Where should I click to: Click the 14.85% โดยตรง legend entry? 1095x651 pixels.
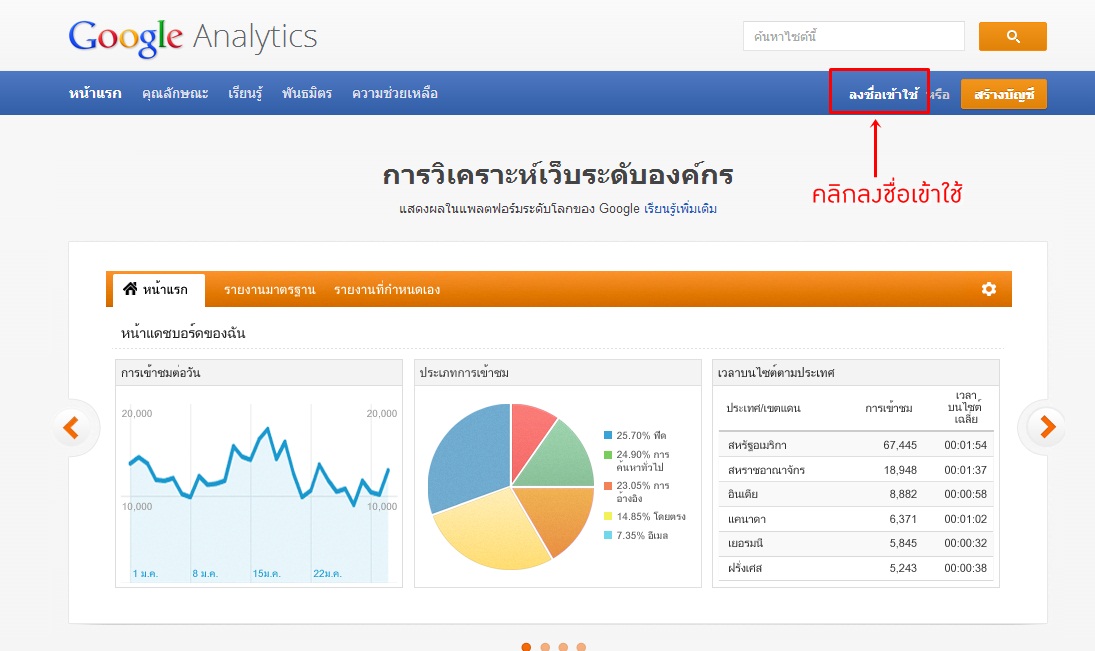645,517
